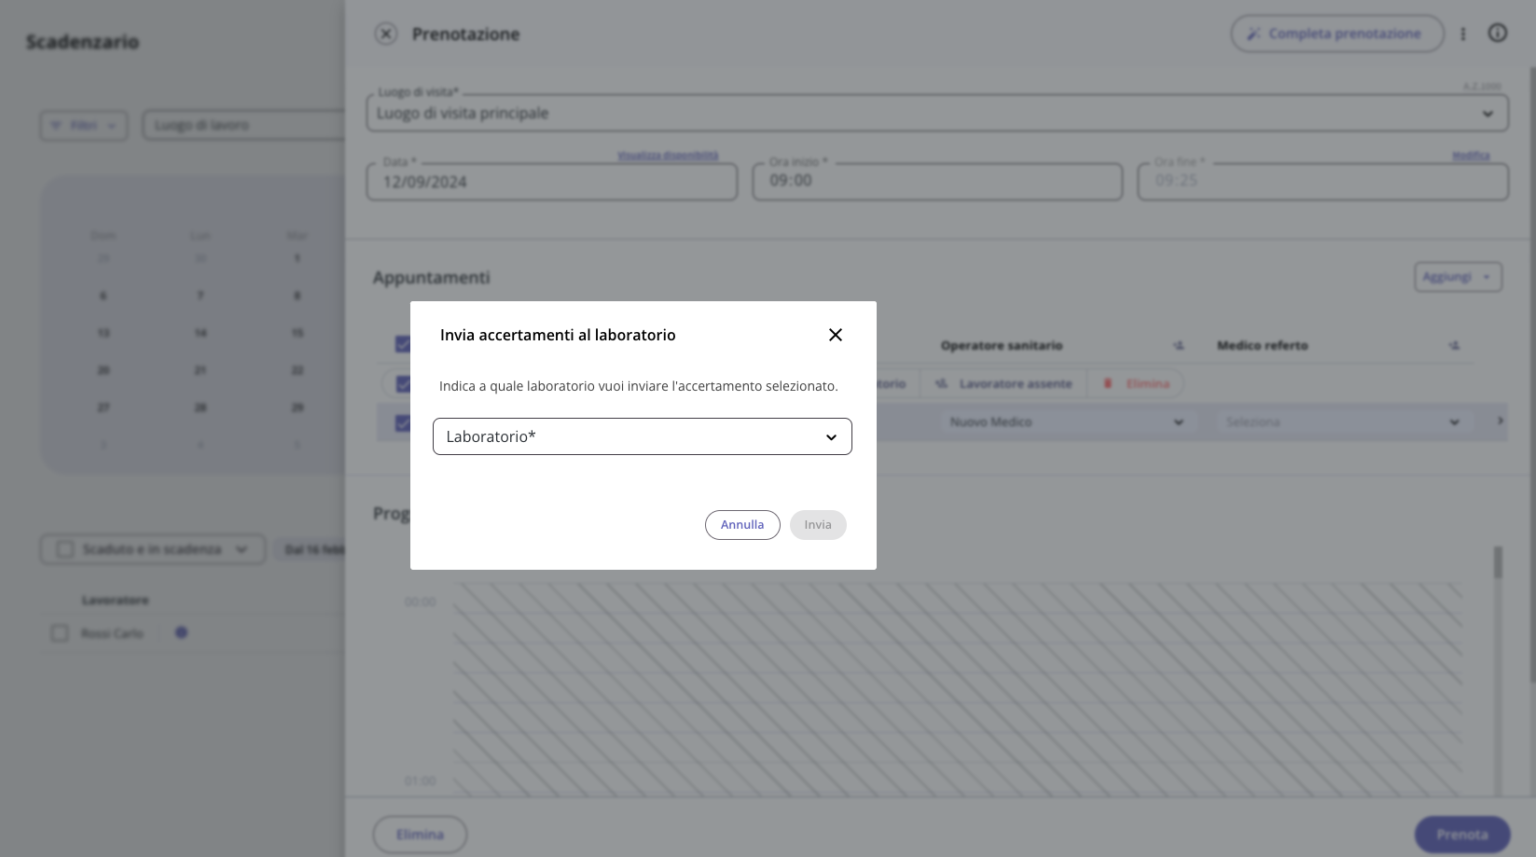The width and height of the screenshot is (1536, 857).
Task: Click the person icon beside Lavoratore assente
Action: pyautogui.click(x=943, y=383)
